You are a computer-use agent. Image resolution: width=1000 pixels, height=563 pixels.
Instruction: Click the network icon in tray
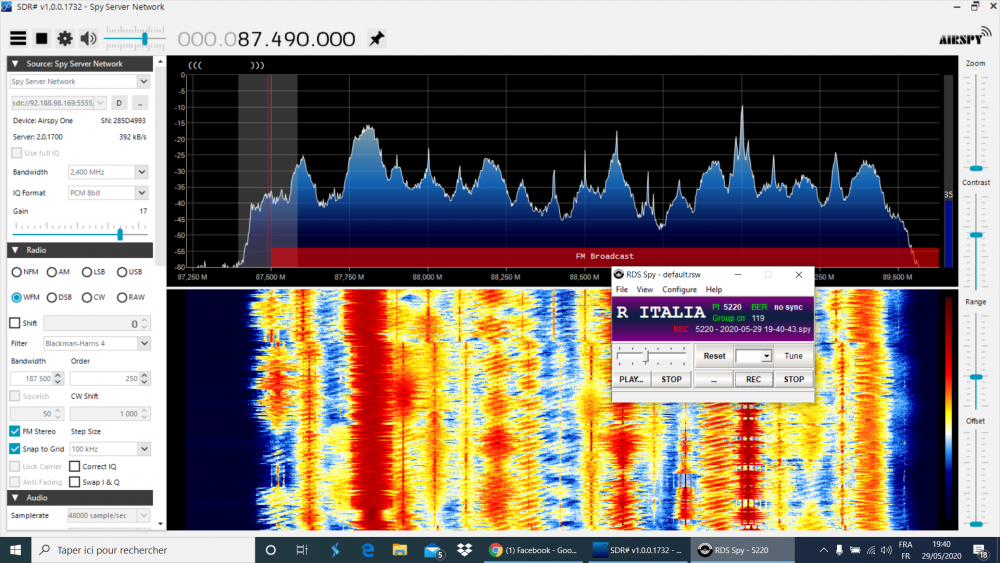tap(871, 550)
